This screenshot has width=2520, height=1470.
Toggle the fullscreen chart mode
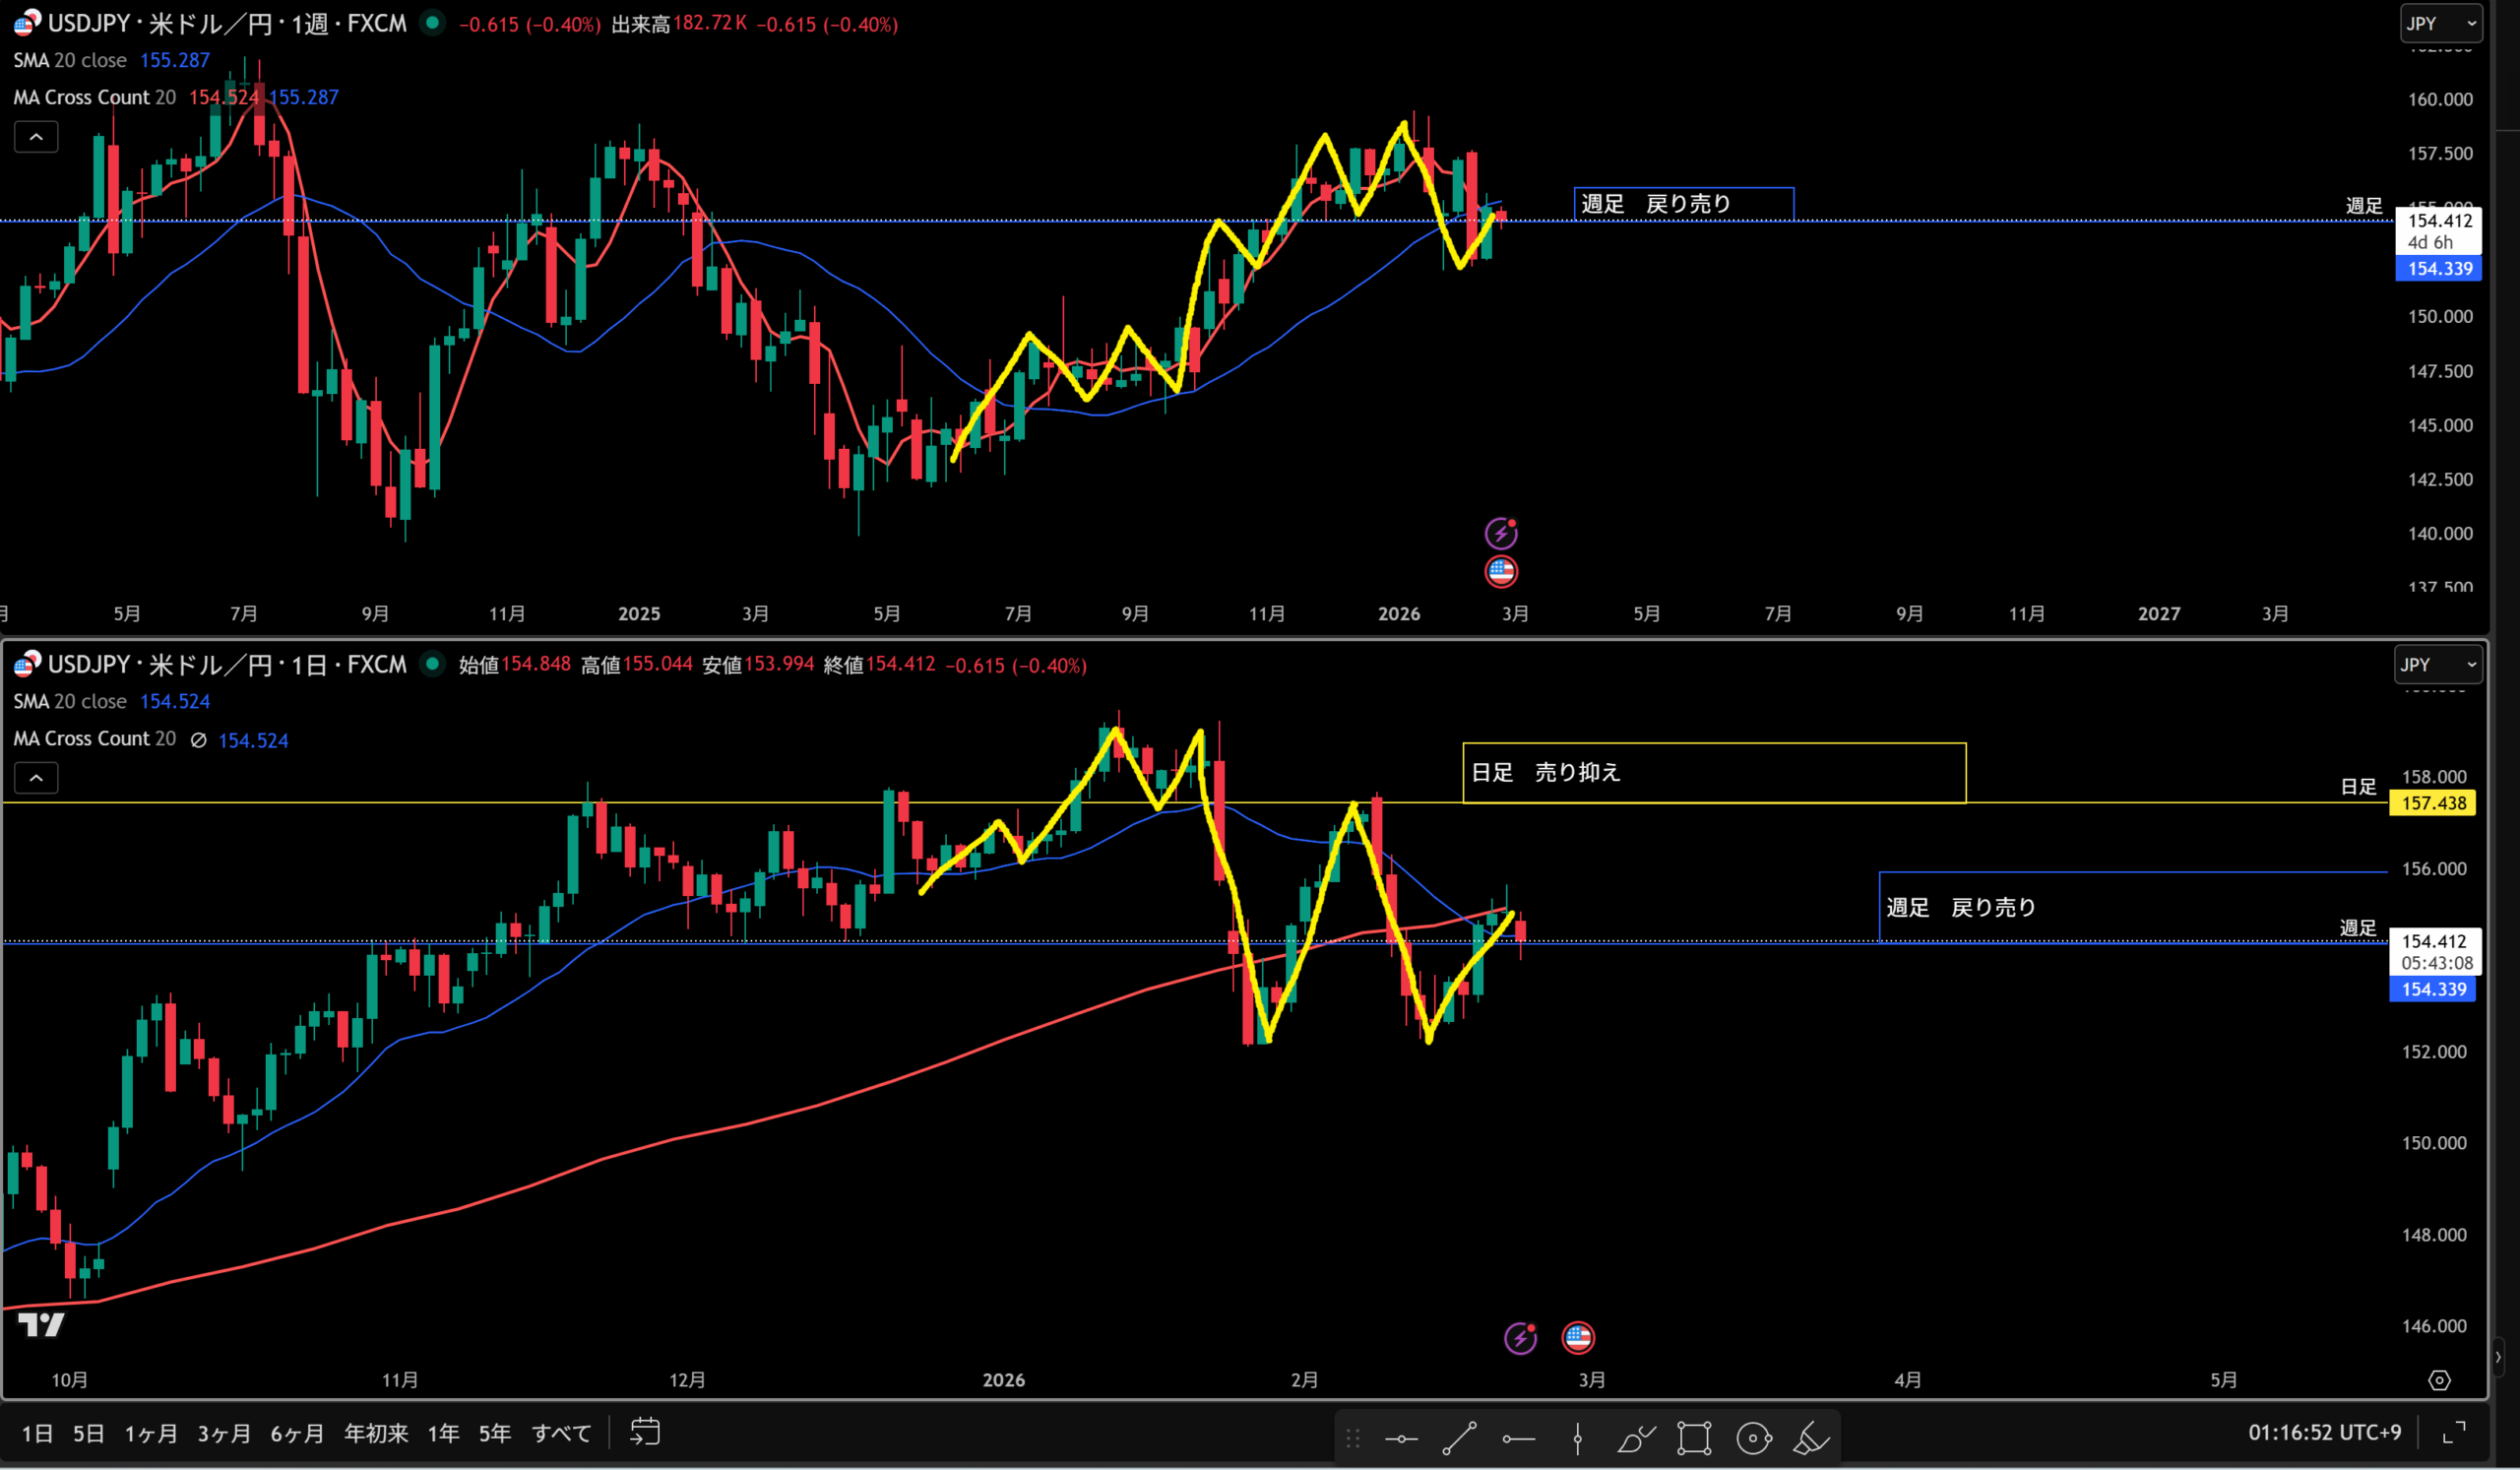click(x=2453, y=1433)
